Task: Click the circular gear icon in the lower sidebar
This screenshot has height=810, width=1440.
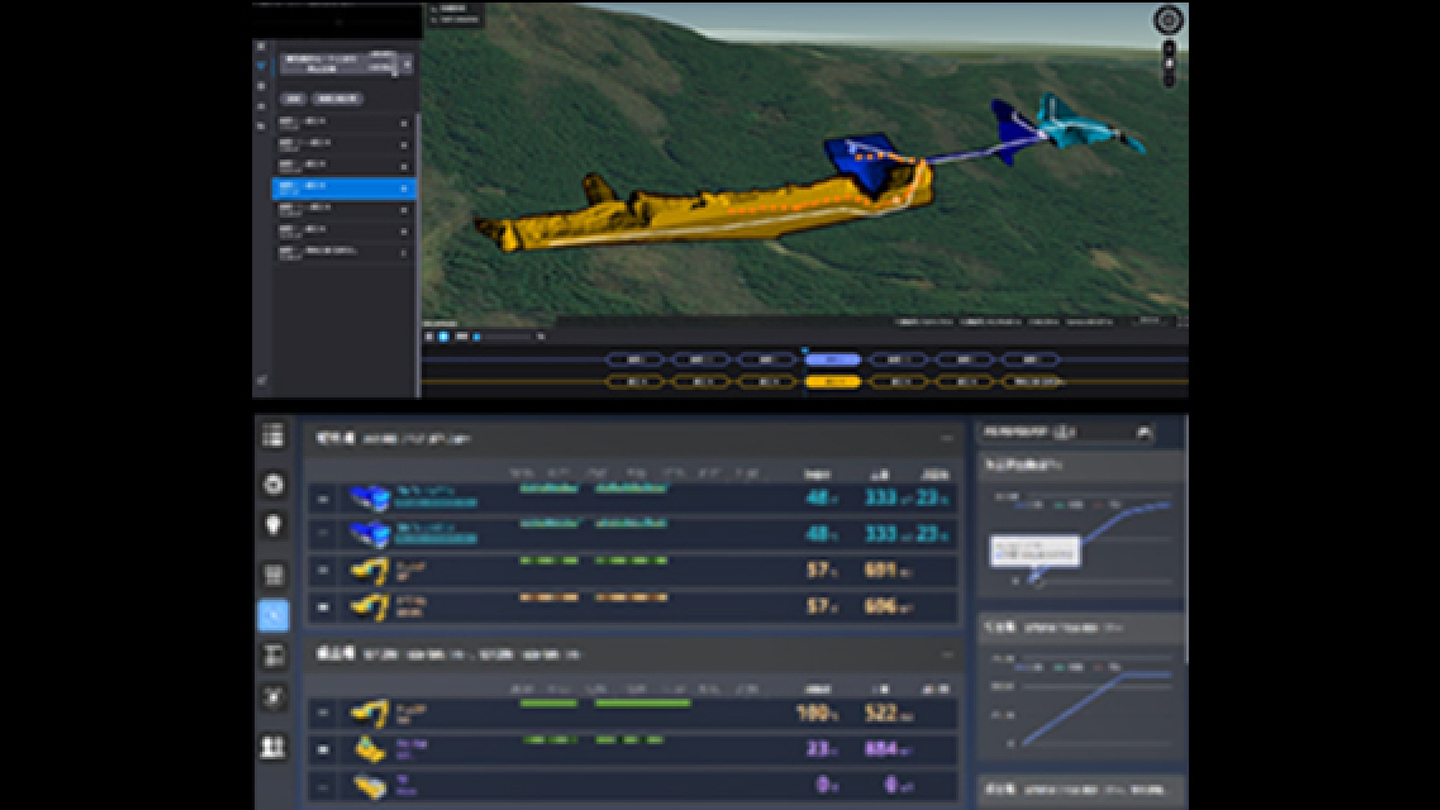Action: pyautogui.click(x=273, y=484)
